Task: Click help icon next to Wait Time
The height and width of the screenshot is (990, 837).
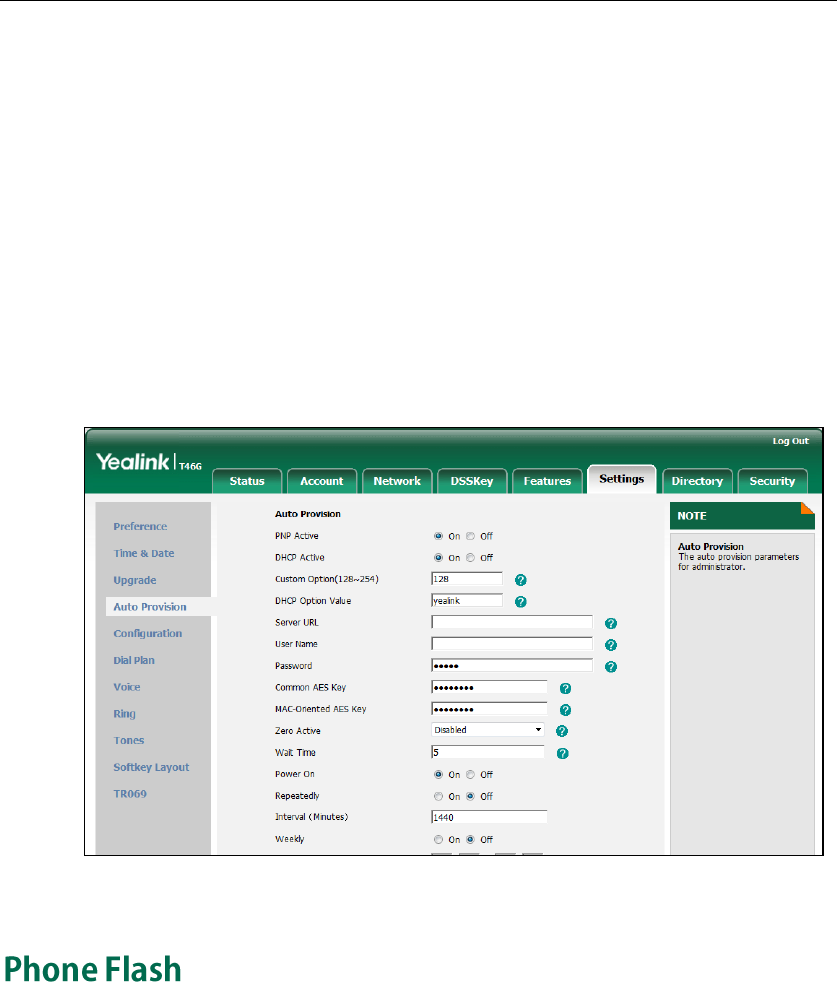Action: pos(562,753)
